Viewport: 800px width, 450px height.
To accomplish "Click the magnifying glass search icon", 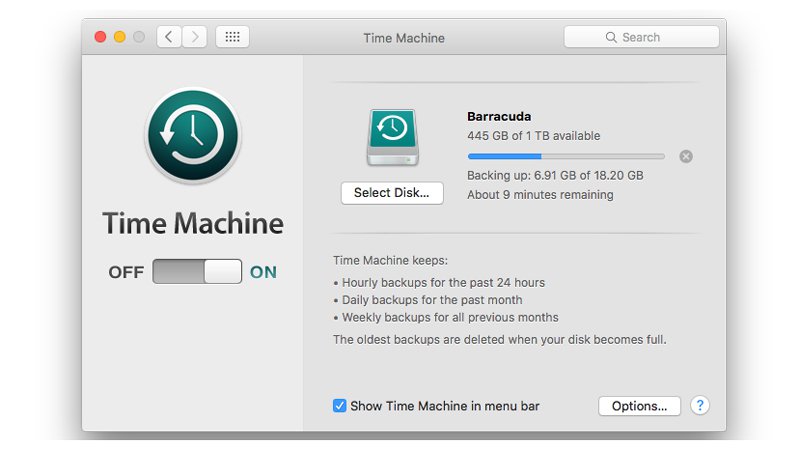I will 611,37.
